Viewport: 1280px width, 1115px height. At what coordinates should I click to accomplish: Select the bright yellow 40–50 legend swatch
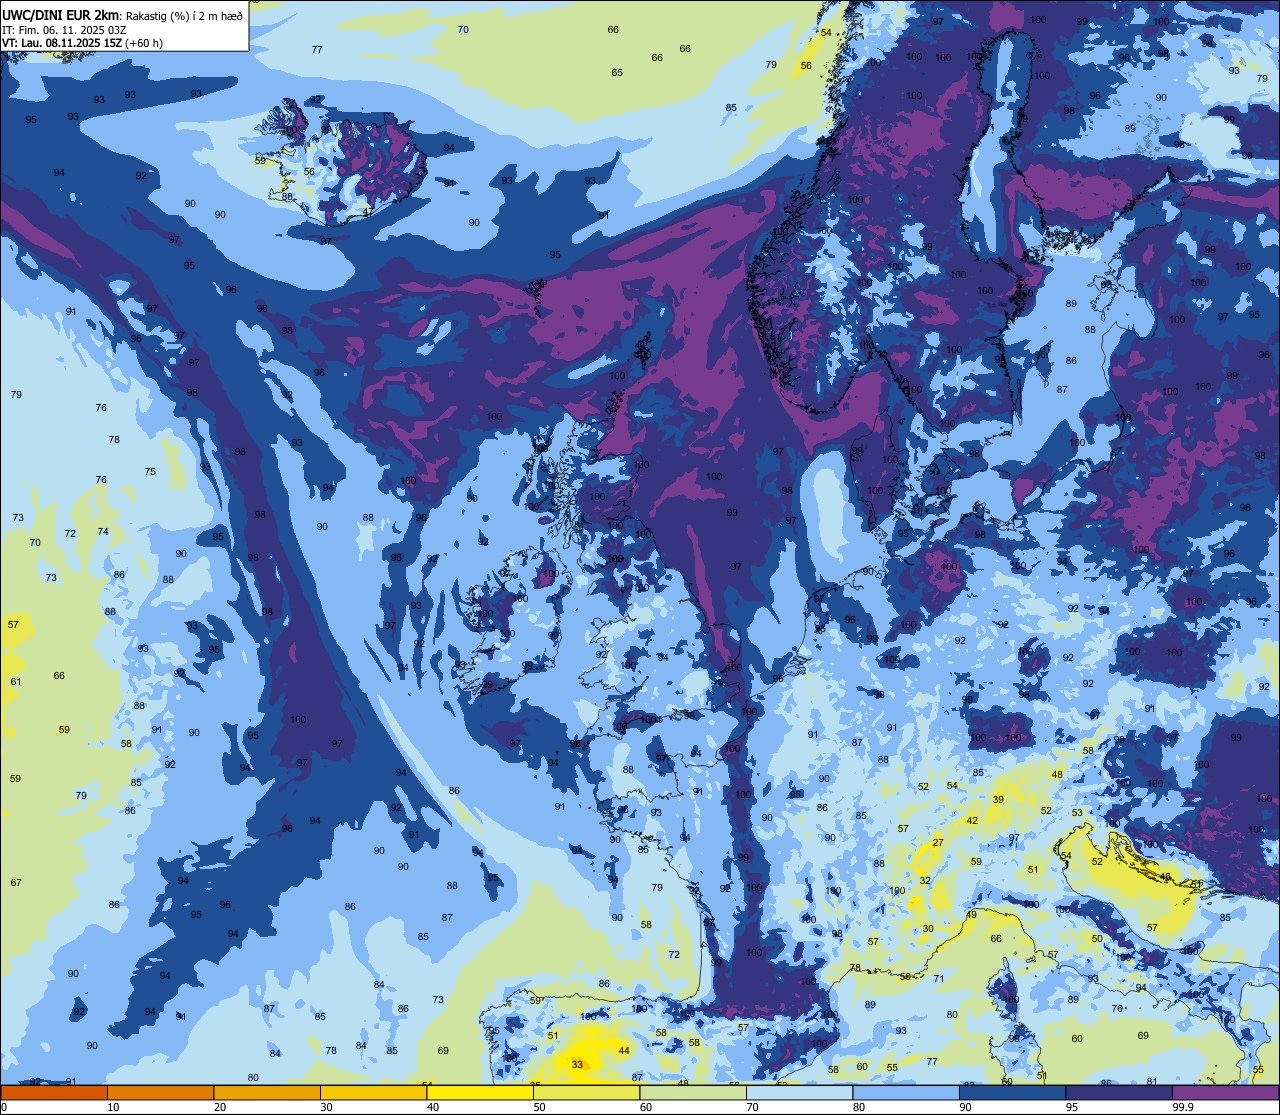click(480, 1092)
